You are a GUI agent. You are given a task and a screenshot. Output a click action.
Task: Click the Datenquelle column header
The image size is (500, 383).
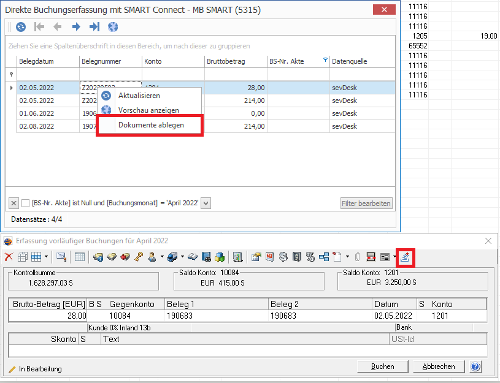362,61
